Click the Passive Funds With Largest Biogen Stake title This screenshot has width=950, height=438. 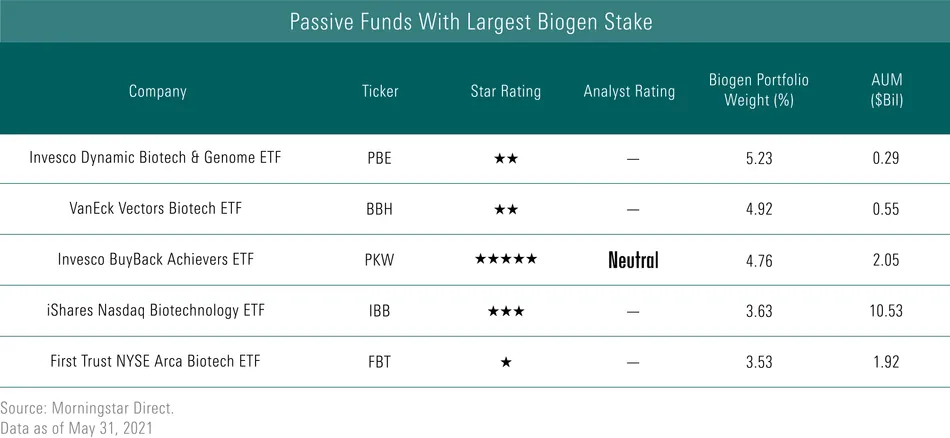[475, 21]
